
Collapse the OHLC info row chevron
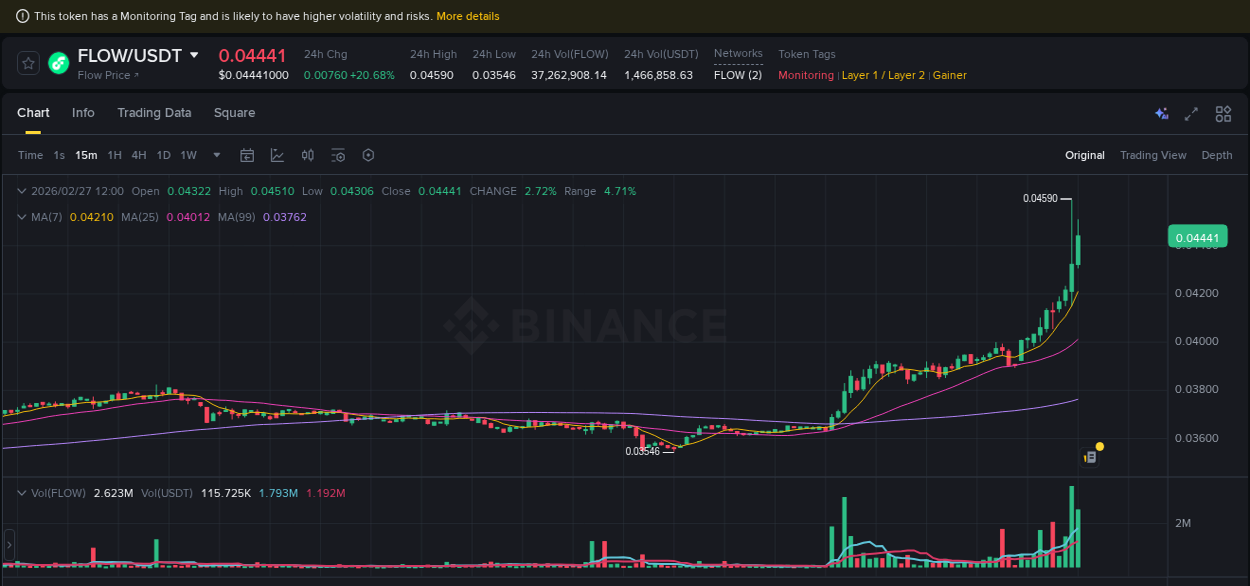20,190
